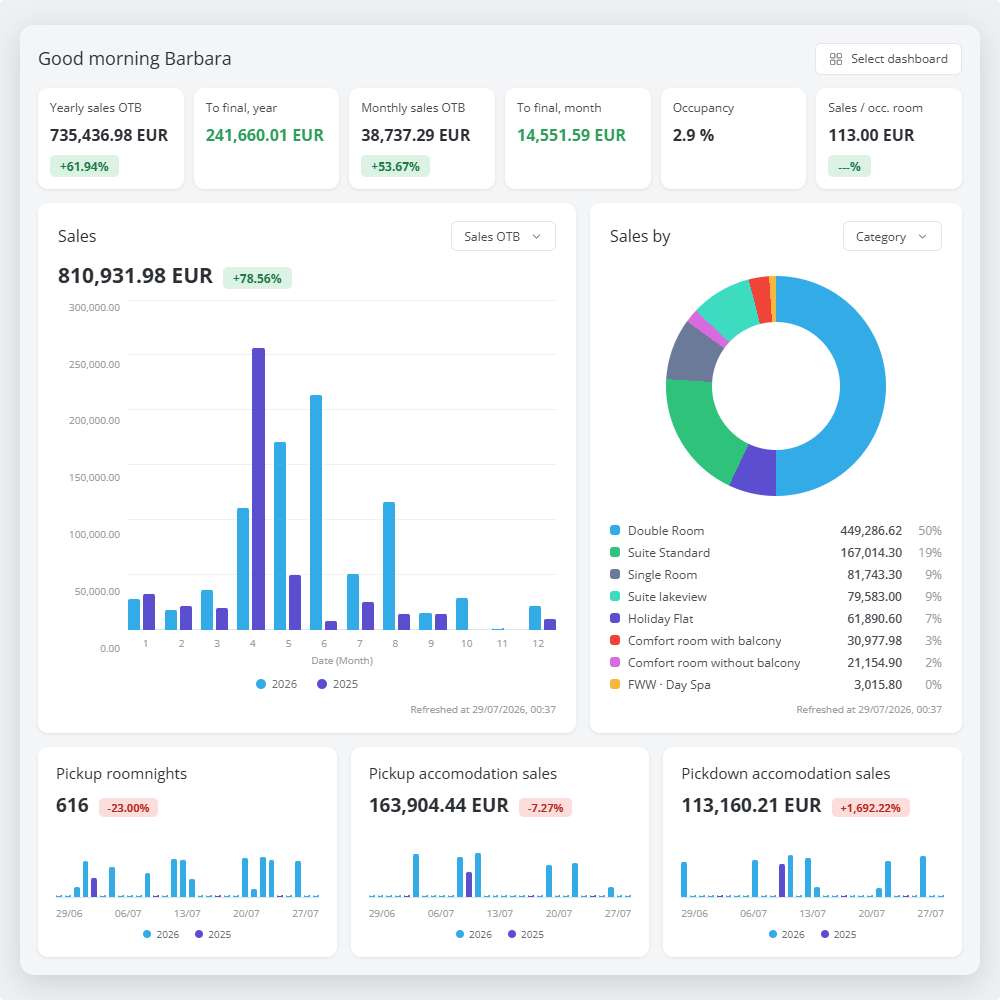Image resolution: width=1000 pixels, height=1000 pixels.
Task: Click the Good morning Barbara heading
Action: pos(135,59)
